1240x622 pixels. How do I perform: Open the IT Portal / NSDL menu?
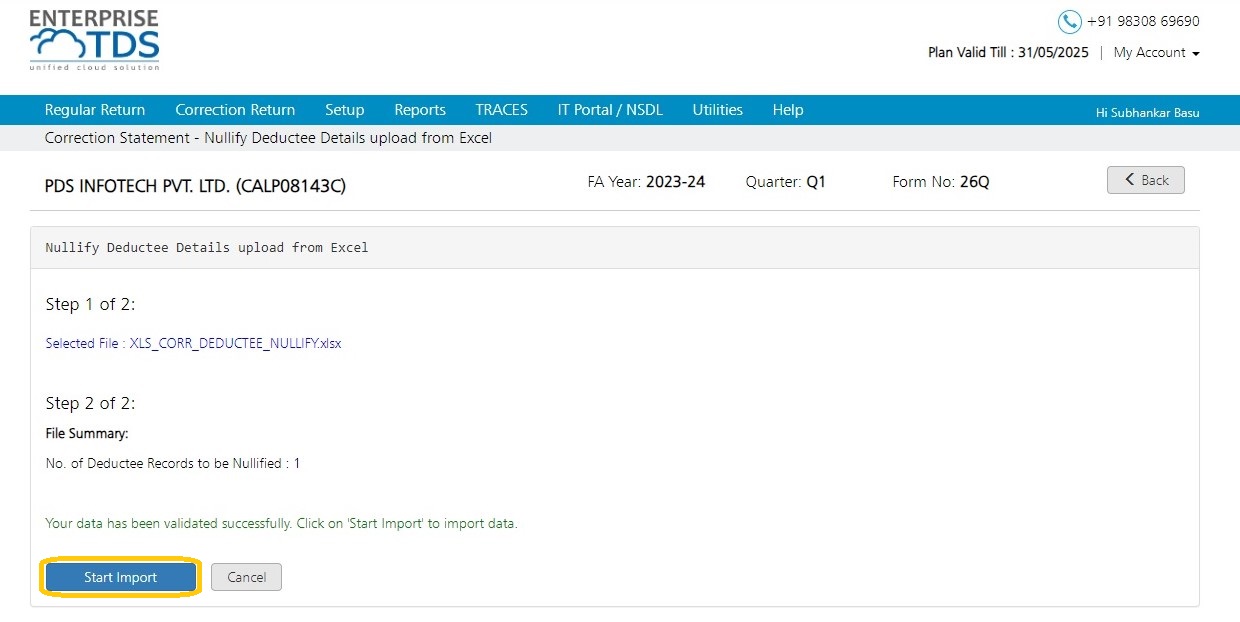coord(610,110)
